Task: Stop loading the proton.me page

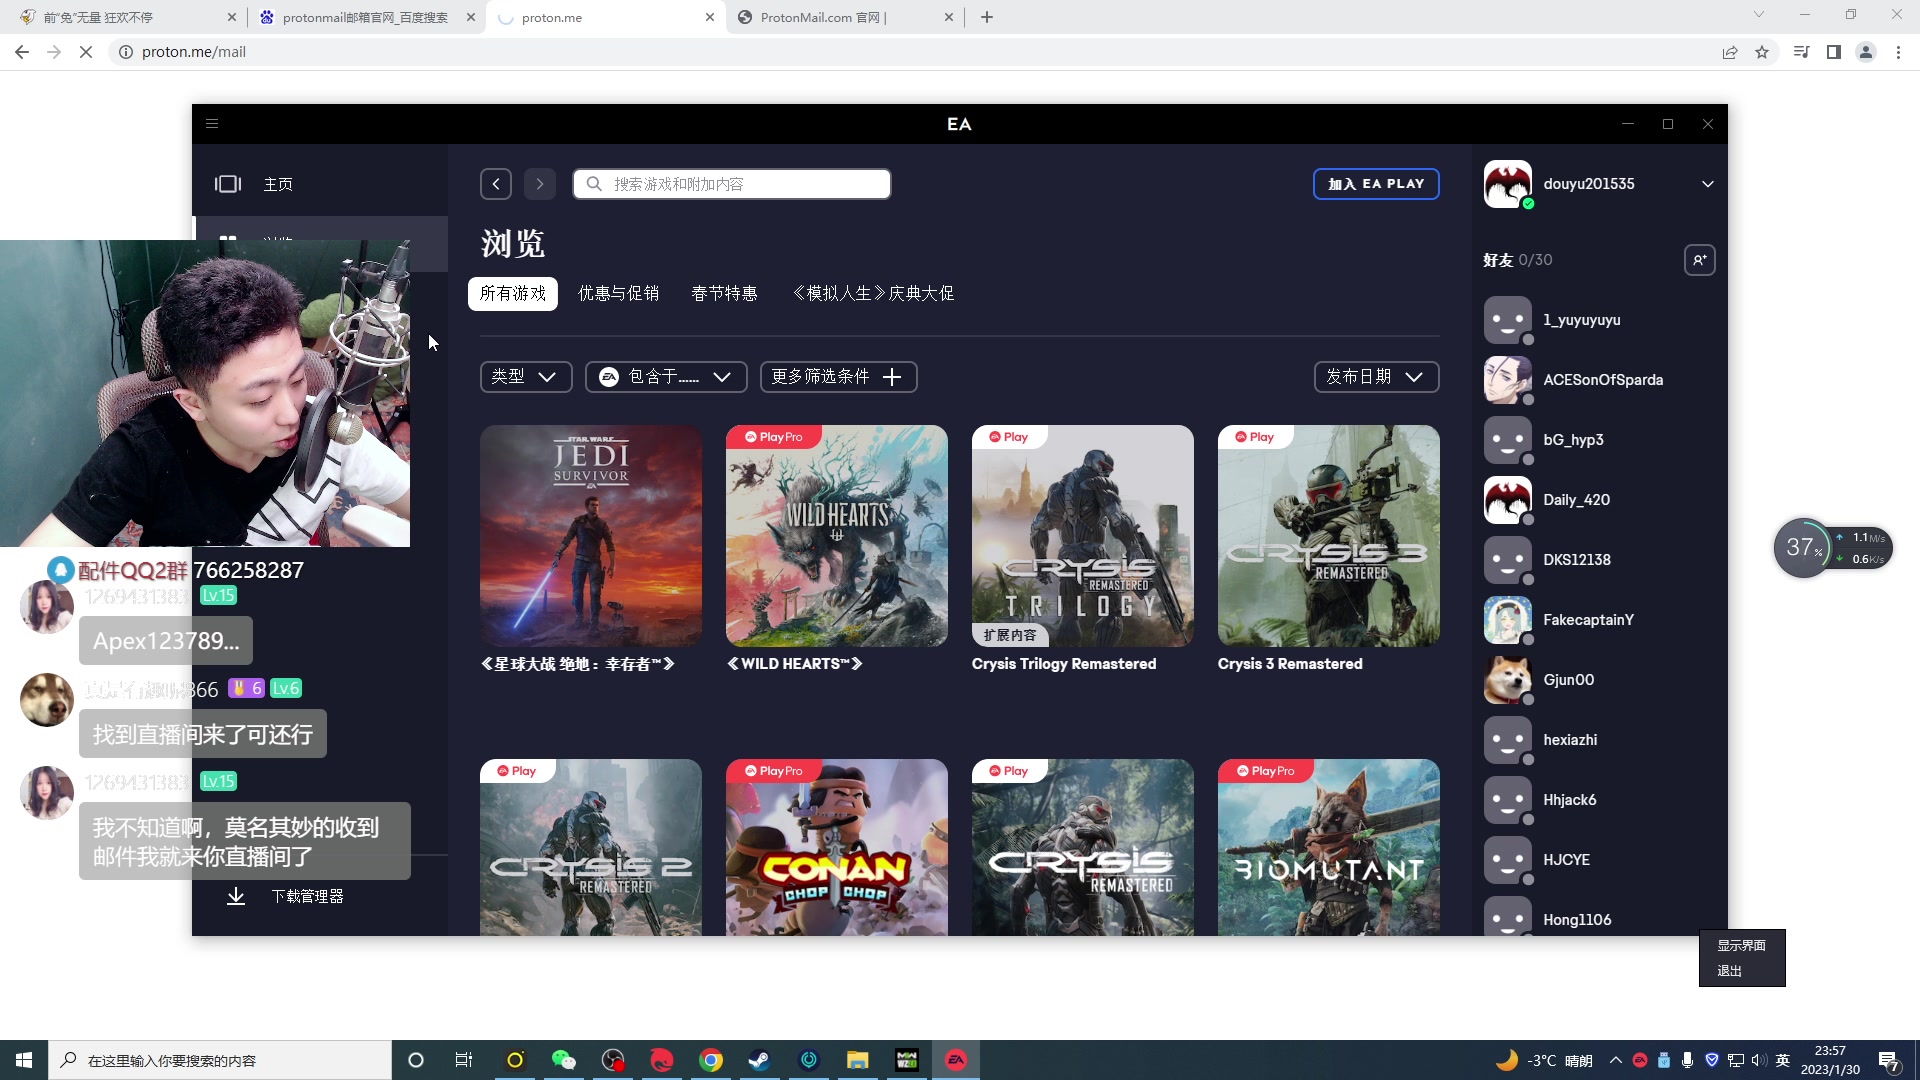Action: (x=86, y=52)
